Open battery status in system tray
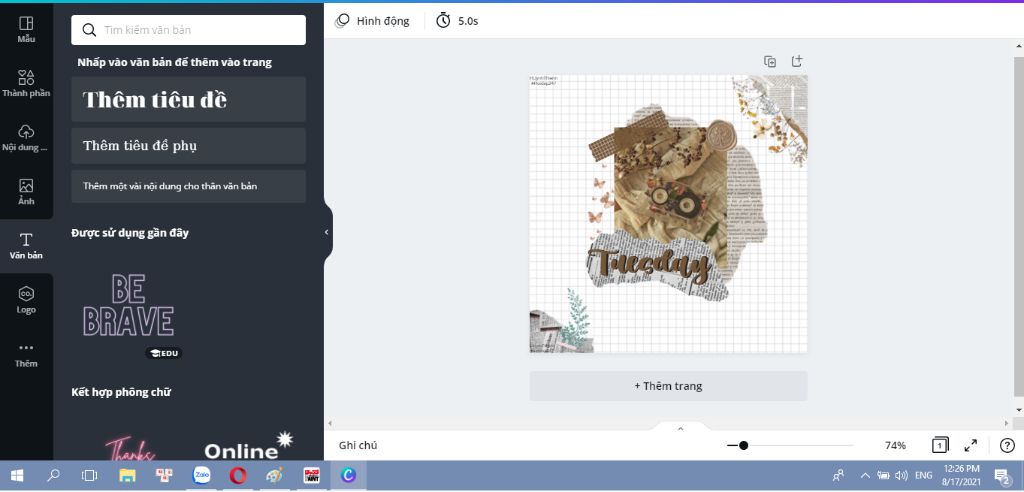Image resolution: width=1024 pixels, height=492 pixels. pyautogui.click(x=883, y=476)
